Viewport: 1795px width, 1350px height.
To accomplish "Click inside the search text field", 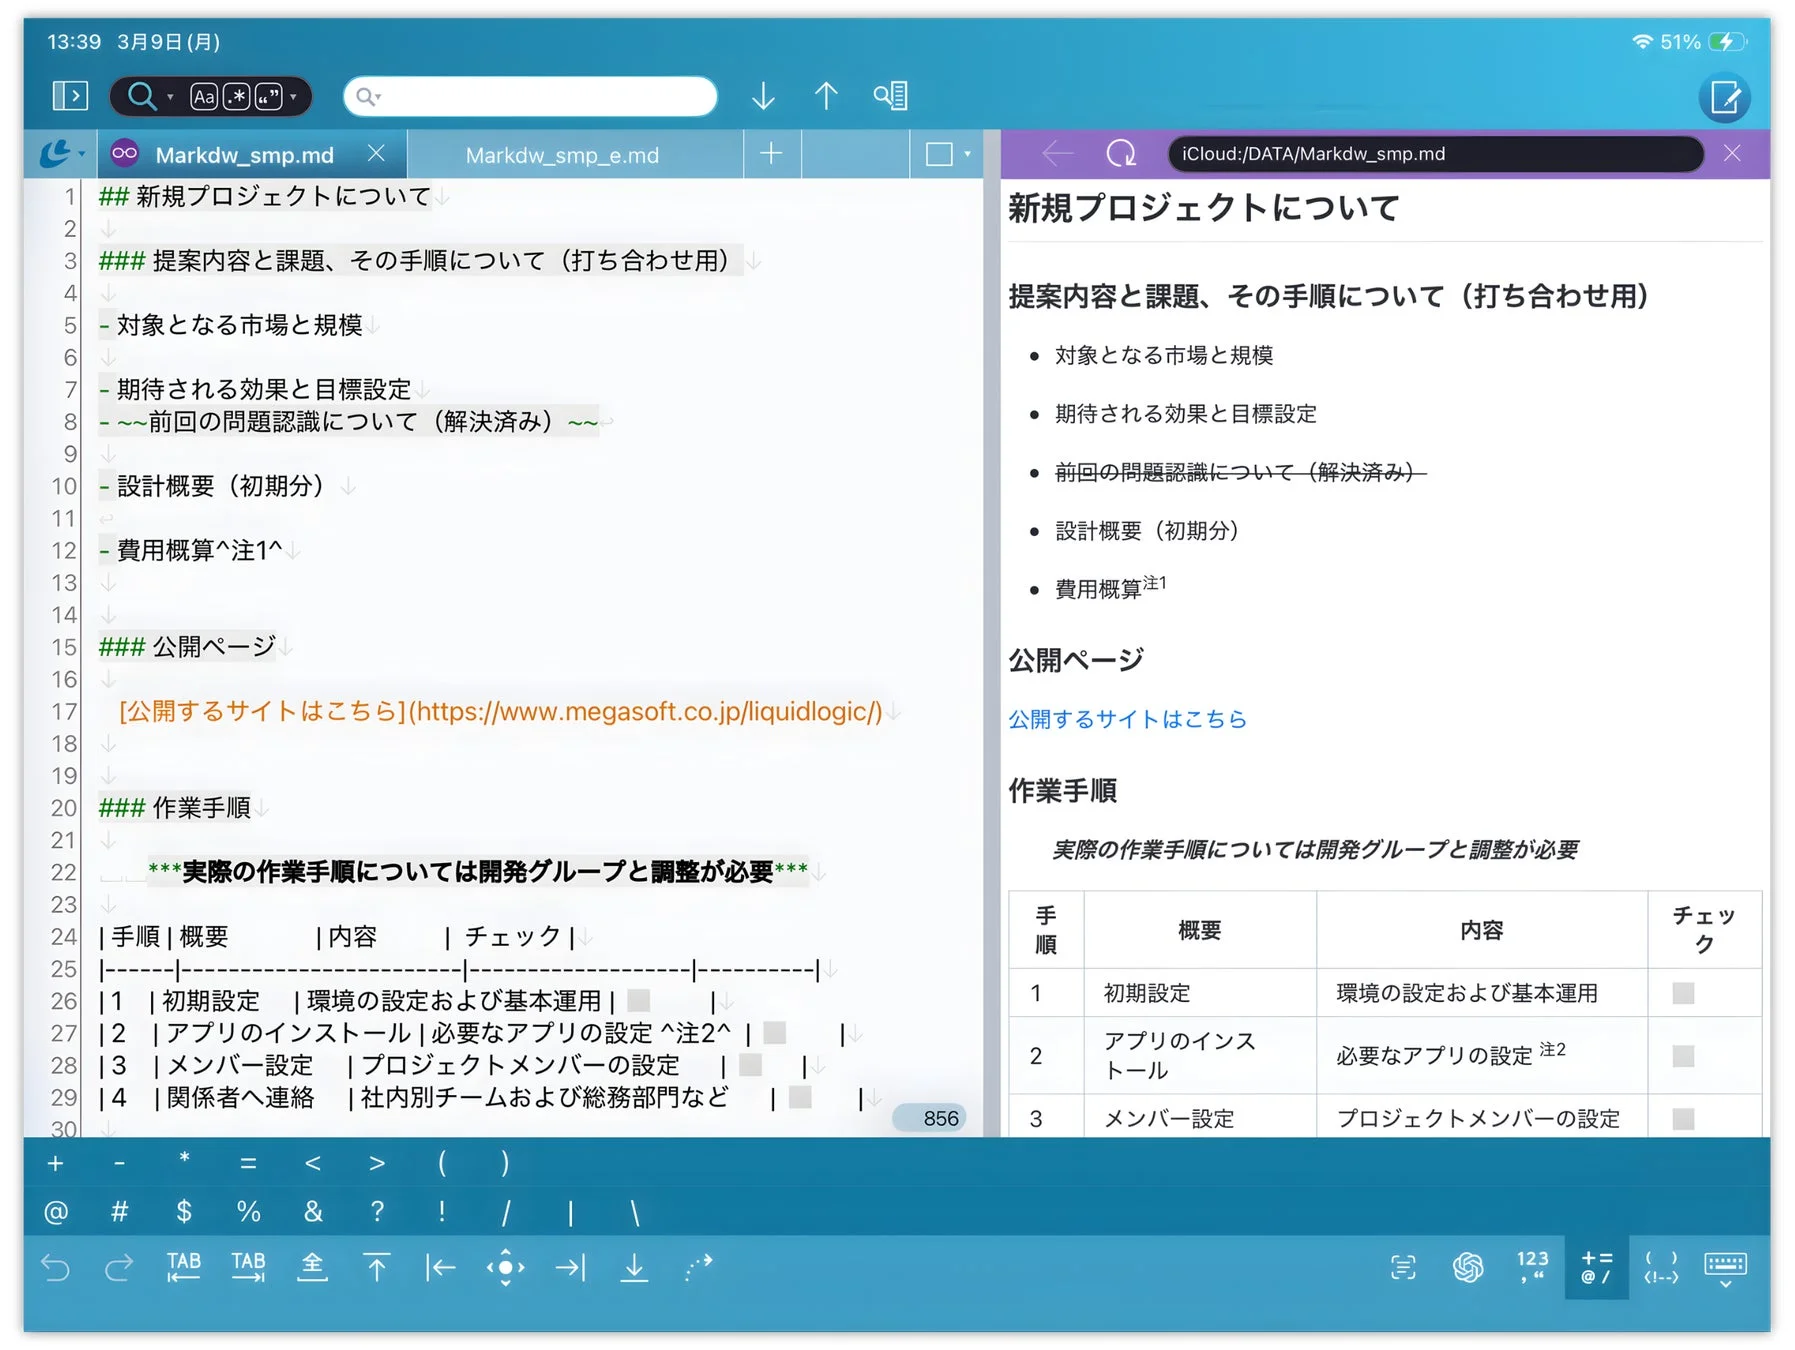I will (x=530, y=96).
